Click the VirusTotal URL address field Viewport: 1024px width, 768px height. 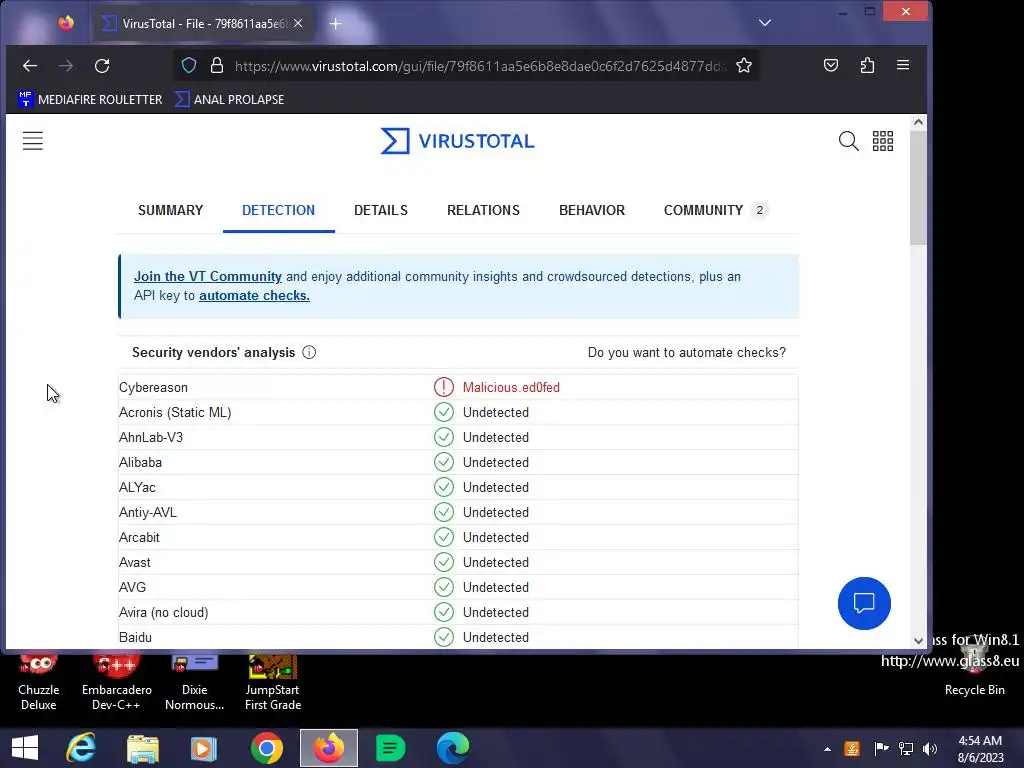(x=480, y=66)
